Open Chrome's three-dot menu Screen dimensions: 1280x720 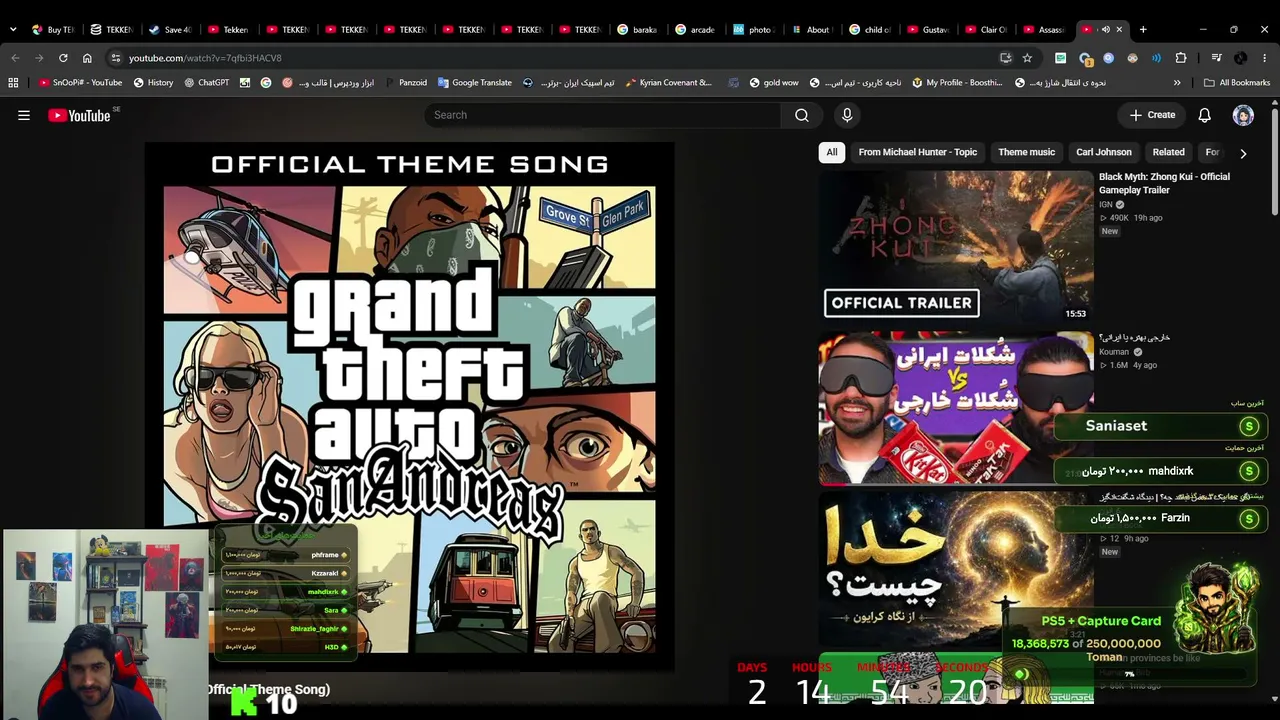tap(1265, 58)
